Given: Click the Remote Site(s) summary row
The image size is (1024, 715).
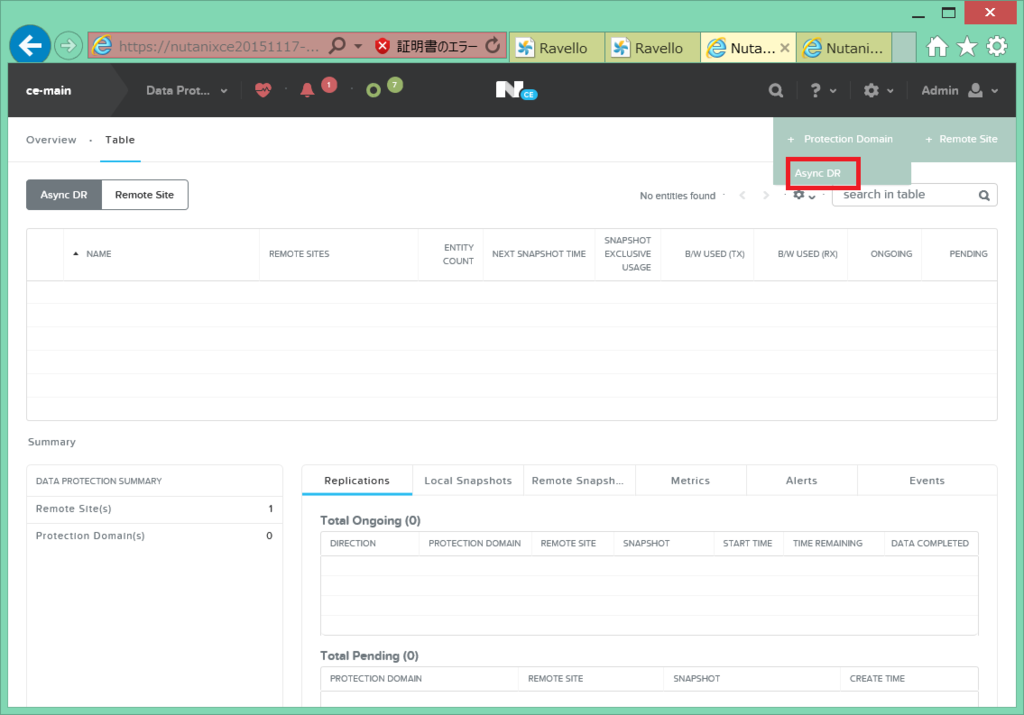Looking at the screenshot, I should click(x=154, y=509).
